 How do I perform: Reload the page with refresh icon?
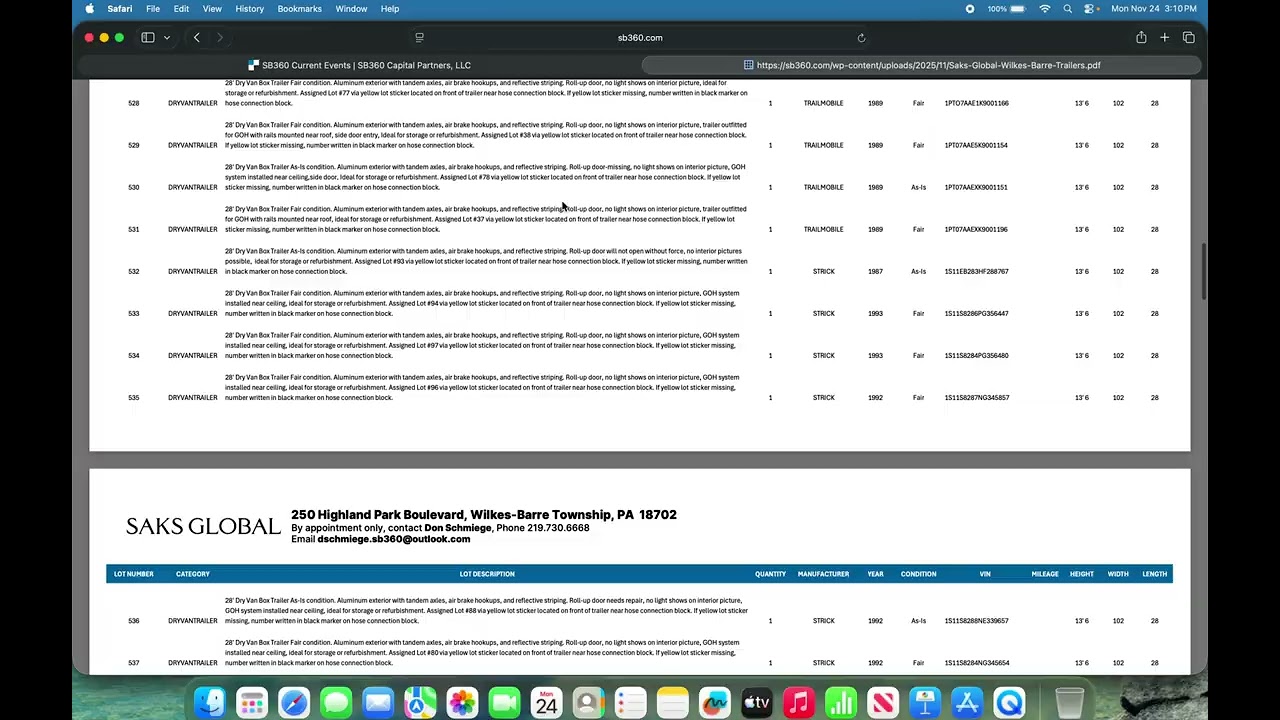pyautogui.click(x=861, y=38)
